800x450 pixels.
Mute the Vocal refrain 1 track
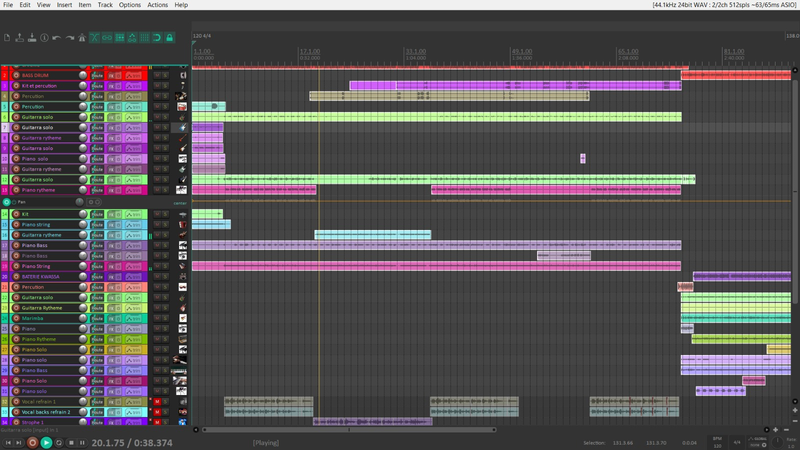(x=157, y=401)
